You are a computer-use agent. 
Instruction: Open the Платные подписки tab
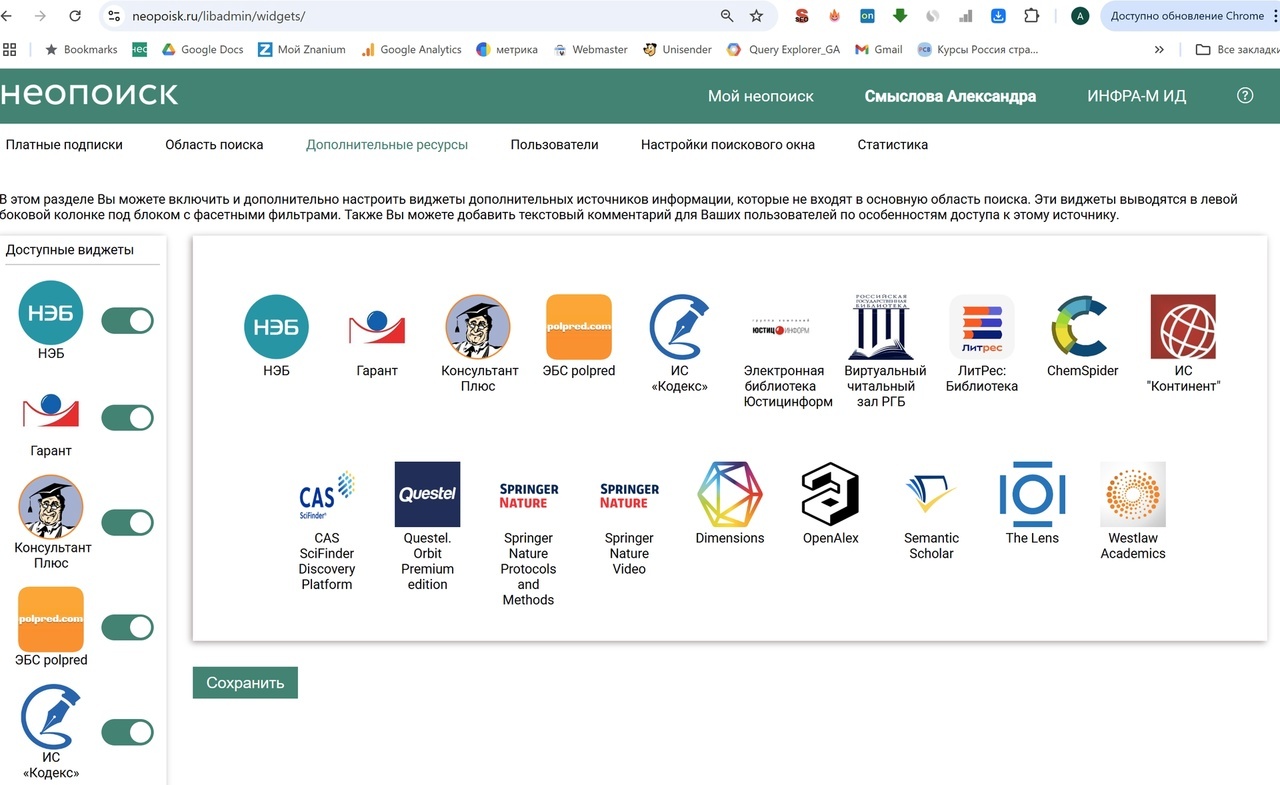coord(64,144)
